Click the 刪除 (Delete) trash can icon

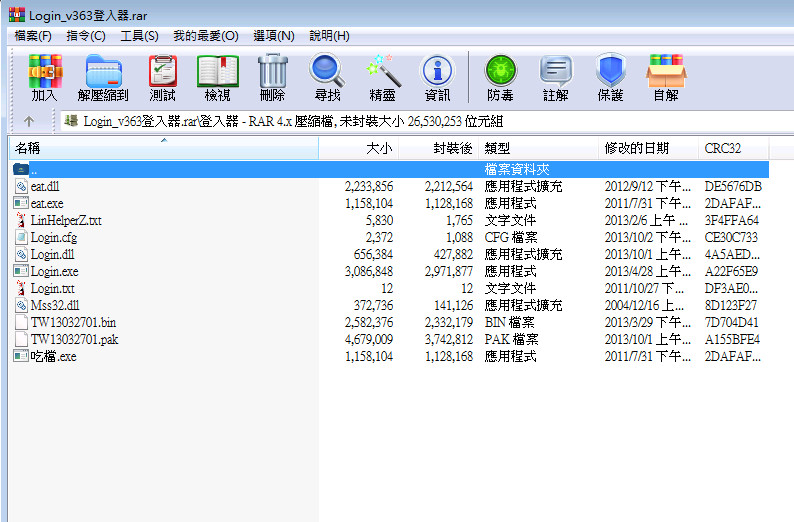pyautogui.click(x=273, y=71)
